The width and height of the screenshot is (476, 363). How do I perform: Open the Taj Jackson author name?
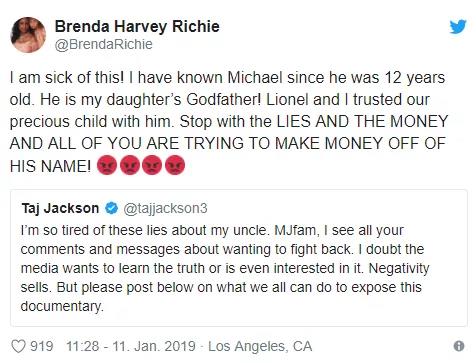point(60,208)
